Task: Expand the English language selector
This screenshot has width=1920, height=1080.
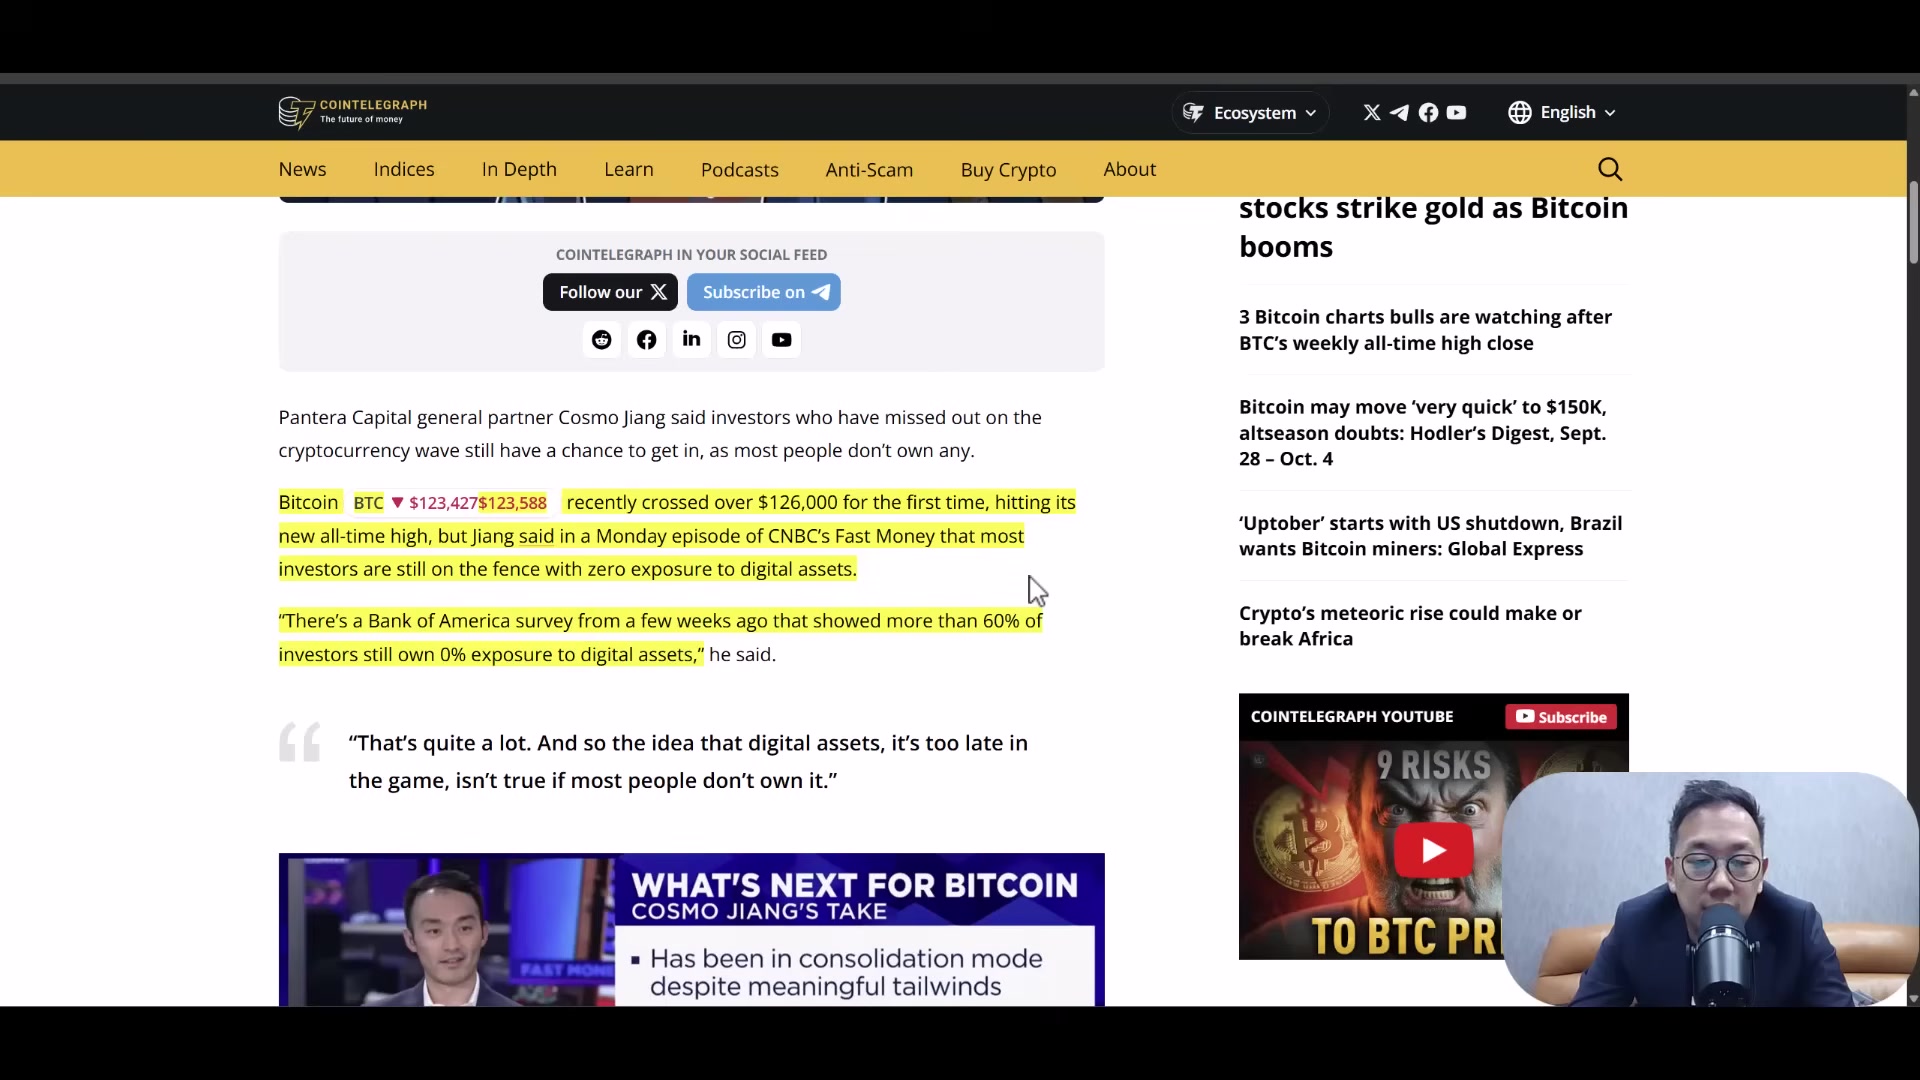Action: point(1575,112)
